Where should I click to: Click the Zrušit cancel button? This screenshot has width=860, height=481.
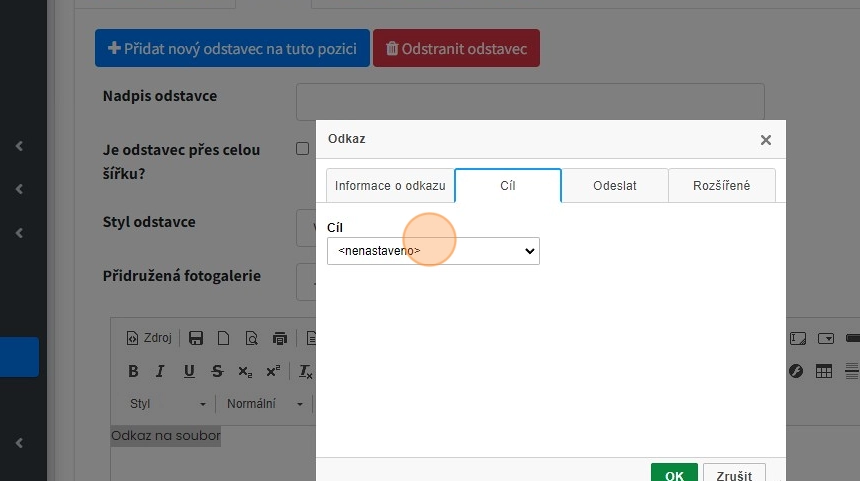pyautogui.click(x=734, y=475)
